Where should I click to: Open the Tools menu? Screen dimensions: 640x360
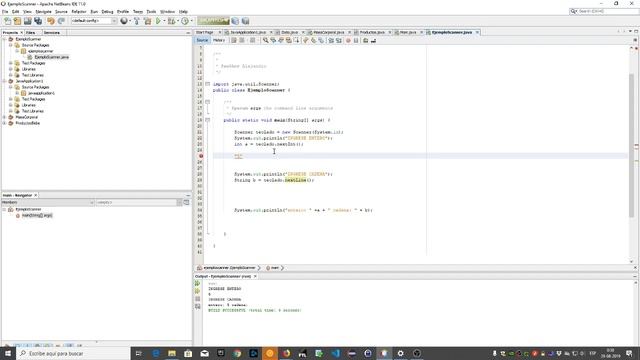point(151,12)
